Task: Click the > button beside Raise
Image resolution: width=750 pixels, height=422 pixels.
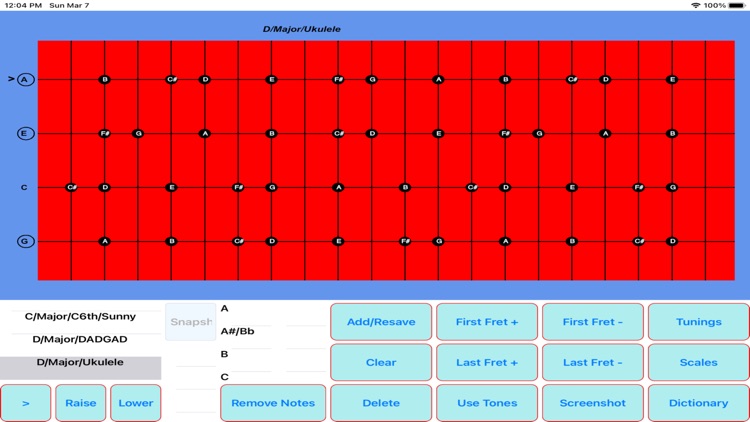Action: coord(25,403)
